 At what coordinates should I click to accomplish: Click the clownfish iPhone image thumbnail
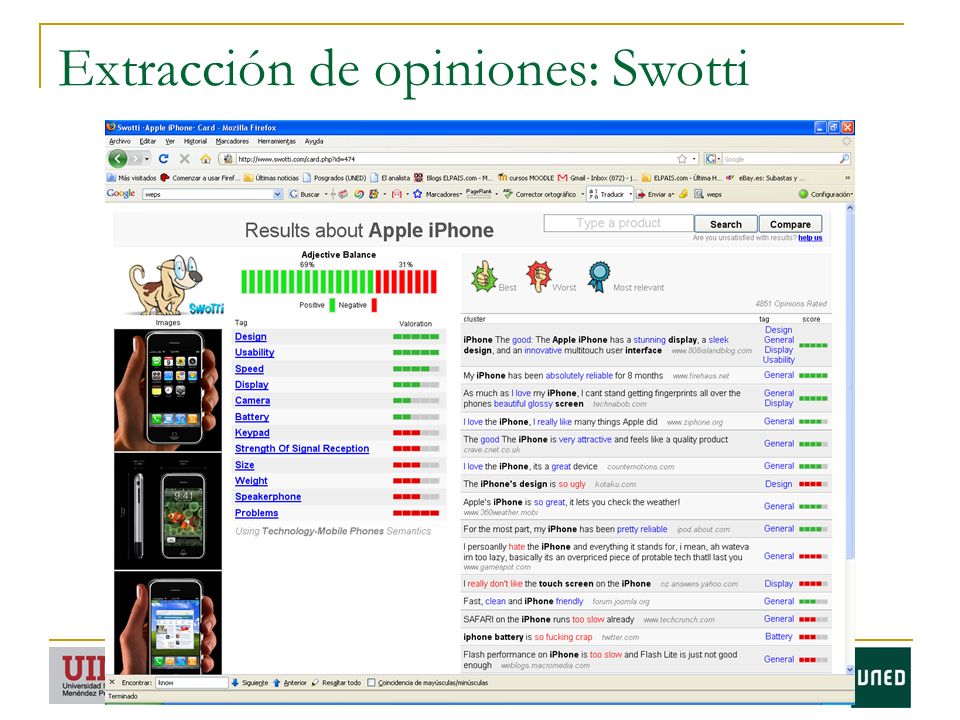[x=168, y=512]
